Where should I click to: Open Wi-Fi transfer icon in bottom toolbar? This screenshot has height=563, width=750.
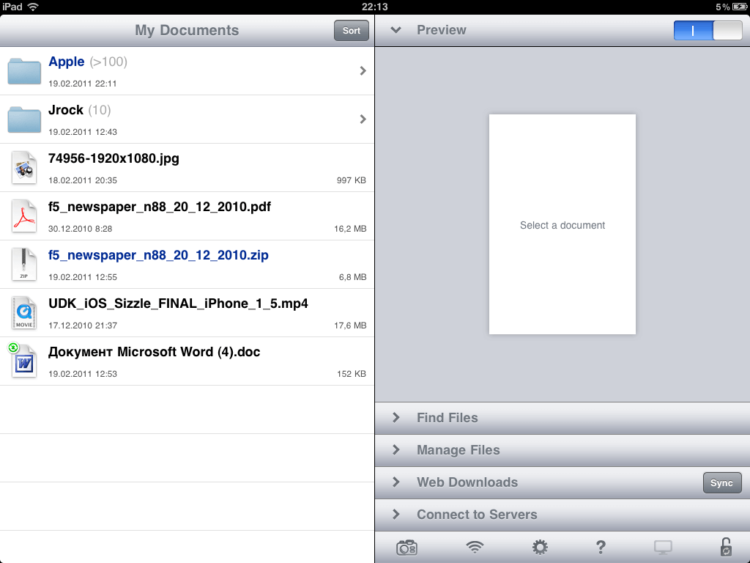pyautogui.click(x=475, y=547)
